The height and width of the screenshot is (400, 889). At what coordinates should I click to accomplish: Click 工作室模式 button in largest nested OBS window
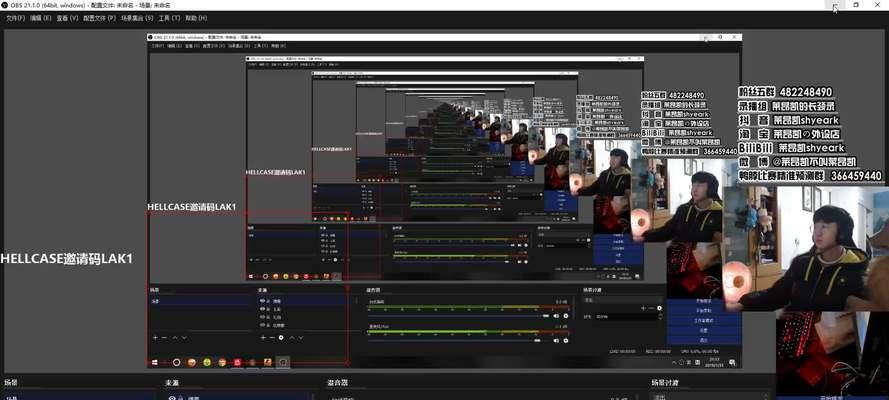click(704, 321)
